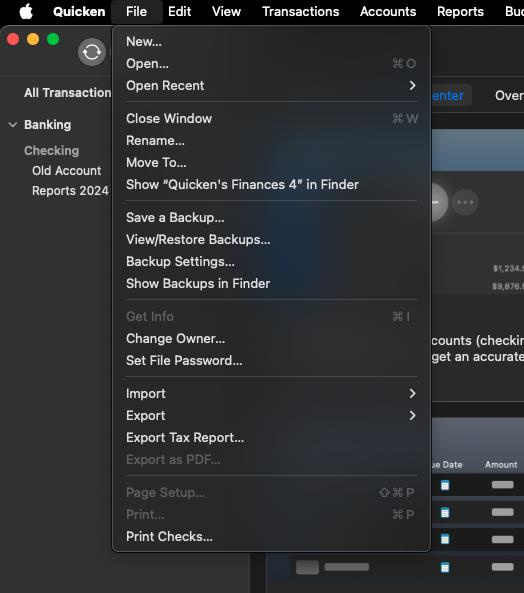Select Move To… menu item

(x=271, y=162)
